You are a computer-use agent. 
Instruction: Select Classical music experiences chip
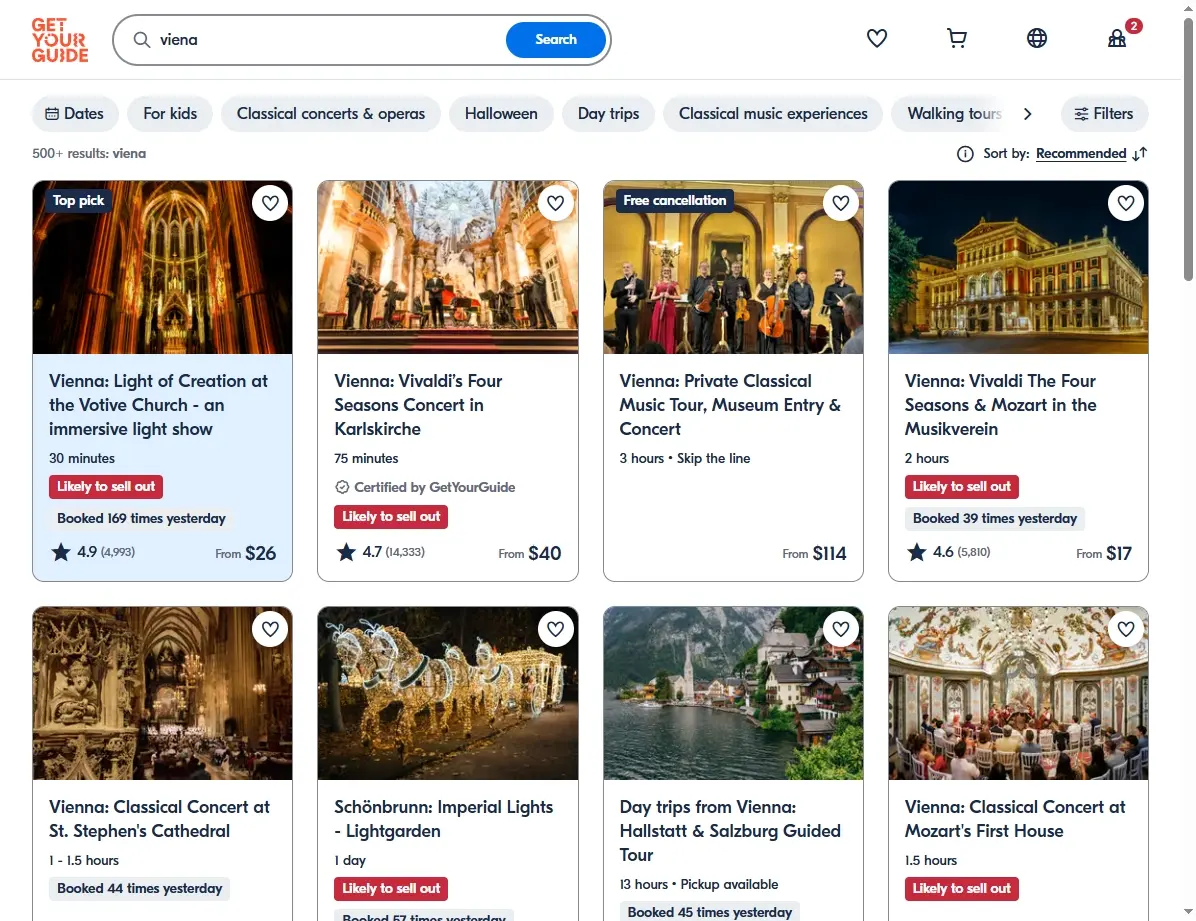(x=773, y=114)
